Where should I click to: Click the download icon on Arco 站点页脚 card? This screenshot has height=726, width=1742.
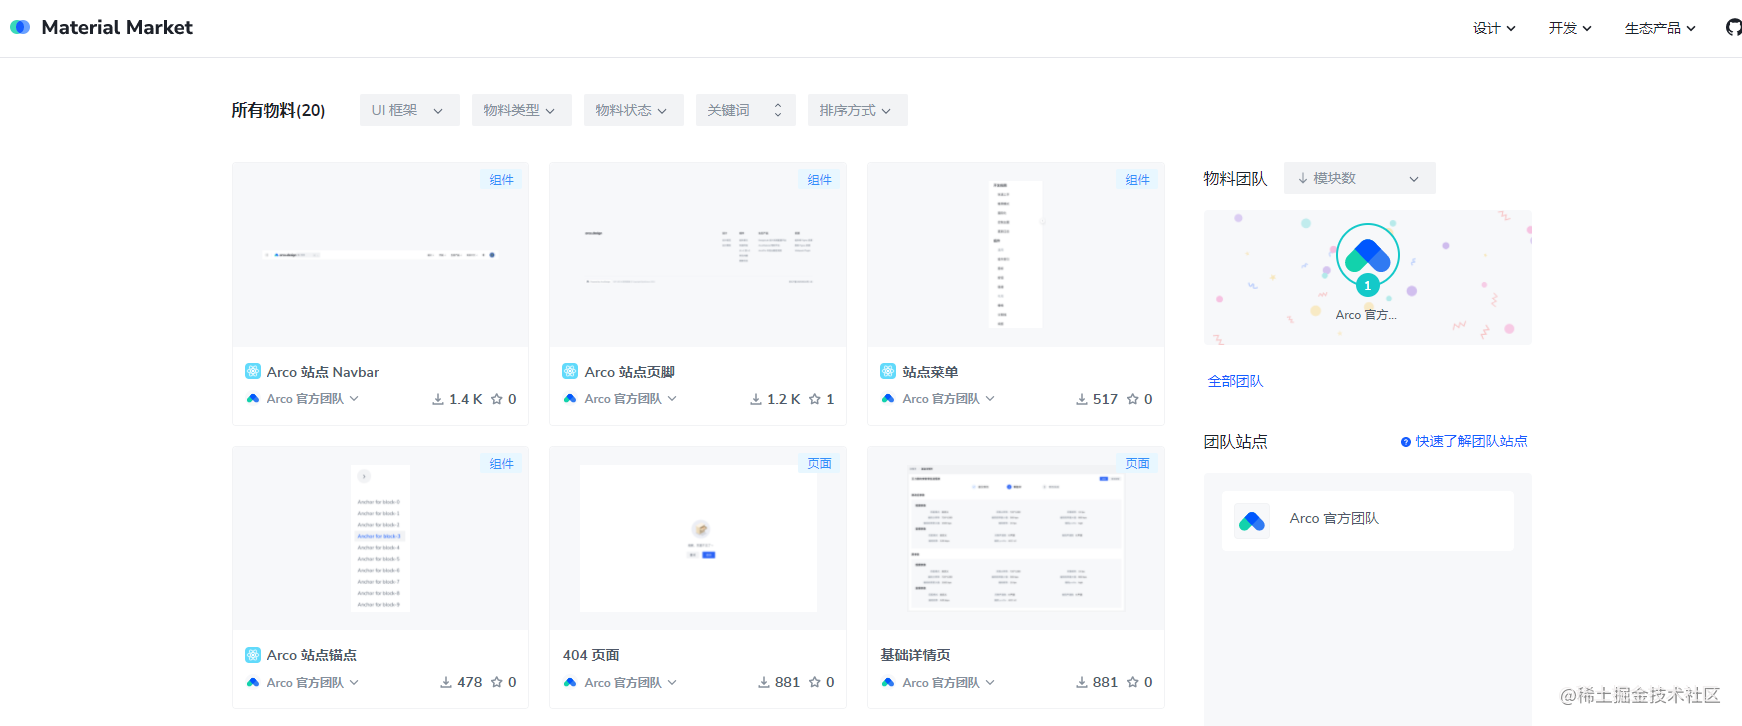[x=756, y=399]
